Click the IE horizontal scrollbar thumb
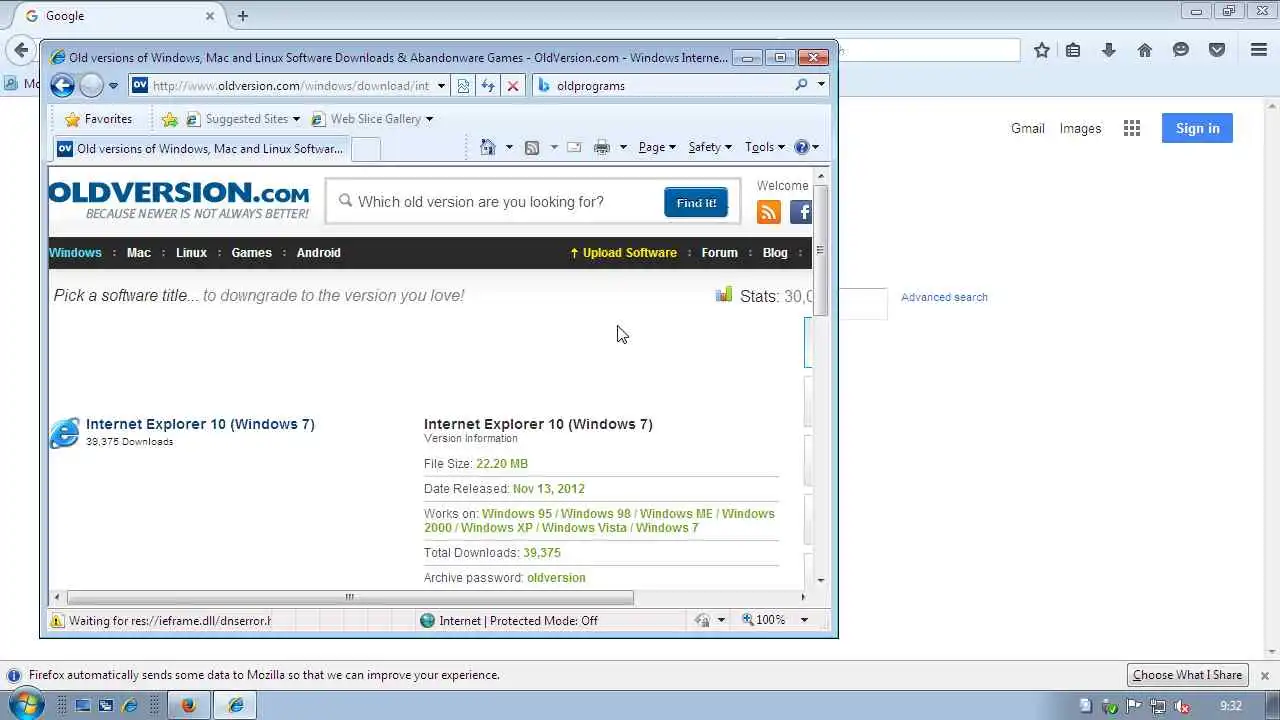Screen dimensions: 1280x720 348,597
